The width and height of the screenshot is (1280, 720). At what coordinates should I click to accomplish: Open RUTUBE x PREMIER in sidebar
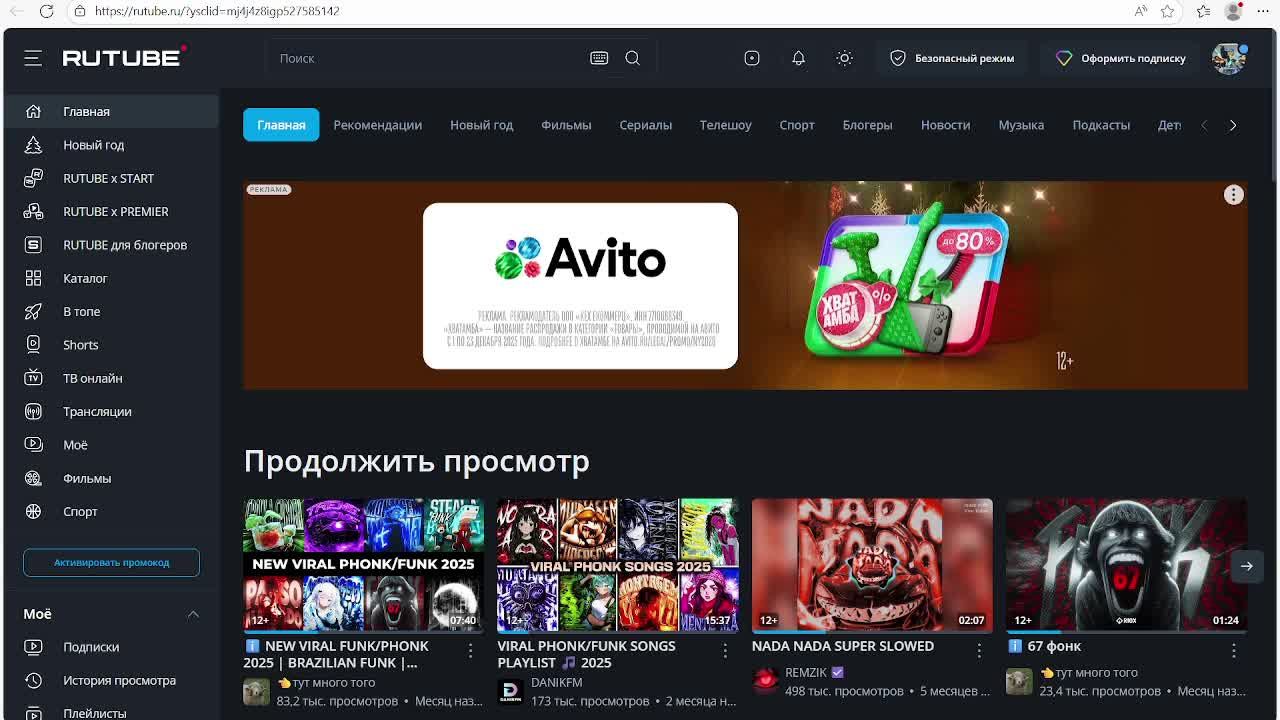pyautogui.click(x=110, y=211)
